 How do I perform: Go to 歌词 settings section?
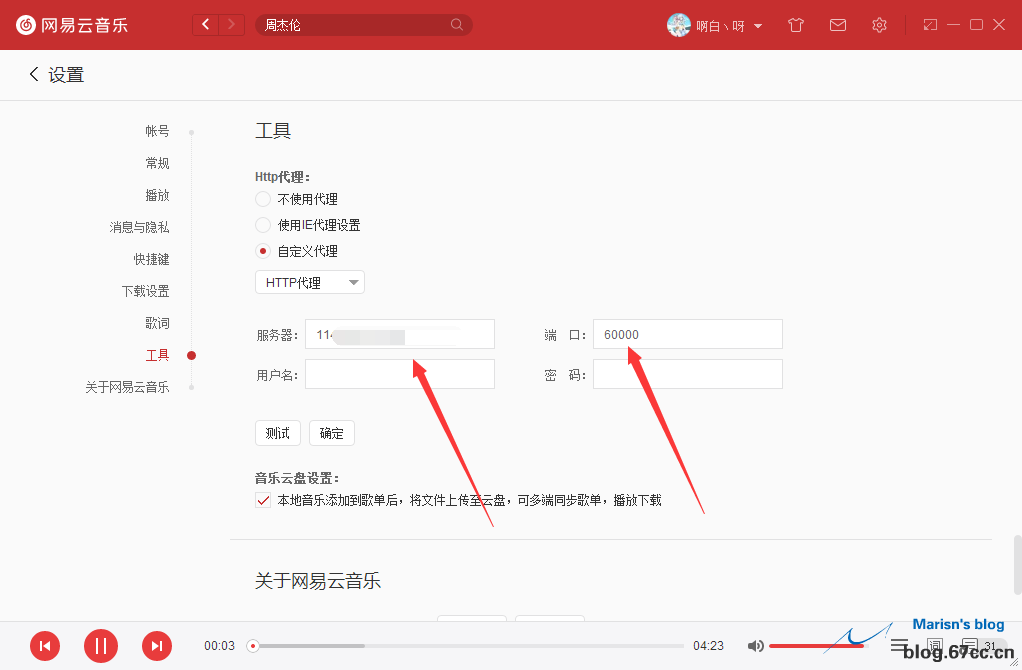pyautogui.click(x=157, y=323)
